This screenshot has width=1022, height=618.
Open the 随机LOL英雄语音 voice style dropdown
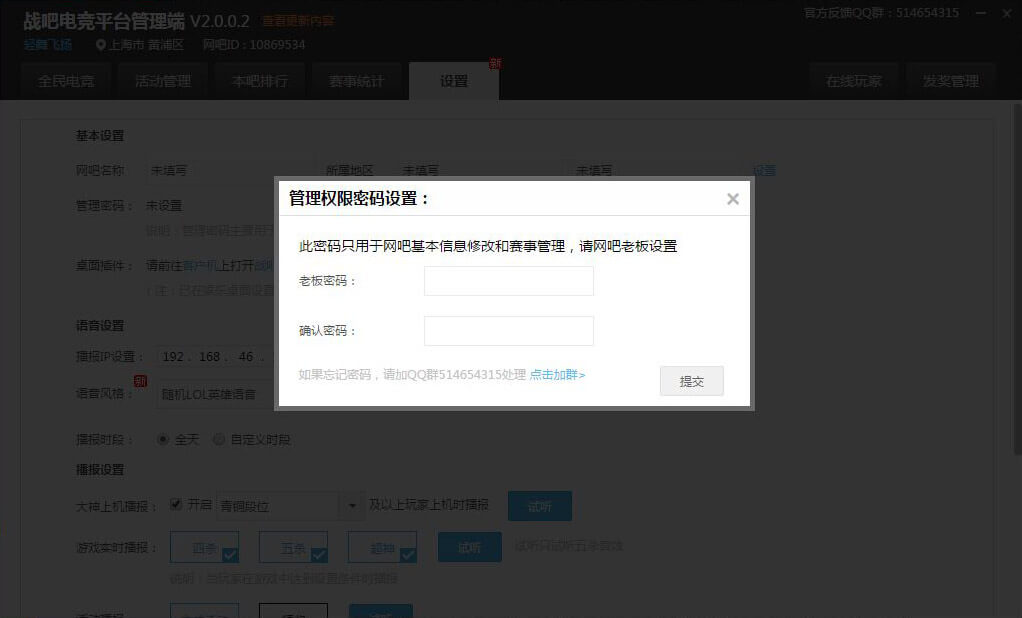pyautogui.click(x=216, y=394)
